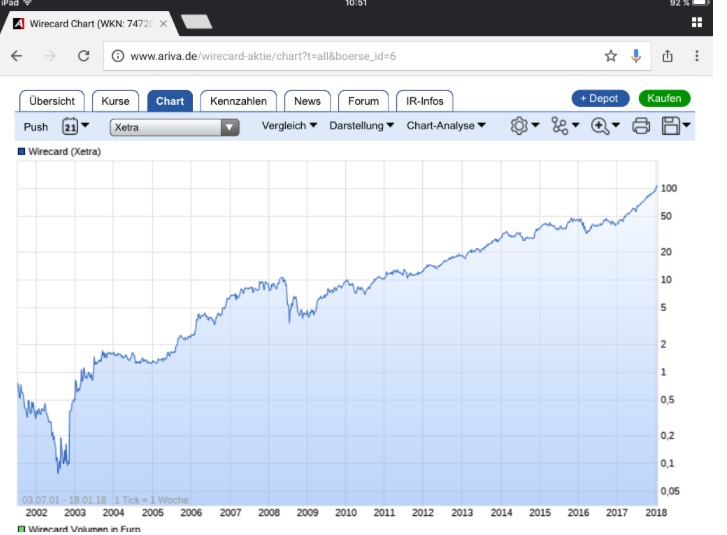Click the ariva favicon on the tab
Viewport: 727px width, 535px height.
point(19,23)
